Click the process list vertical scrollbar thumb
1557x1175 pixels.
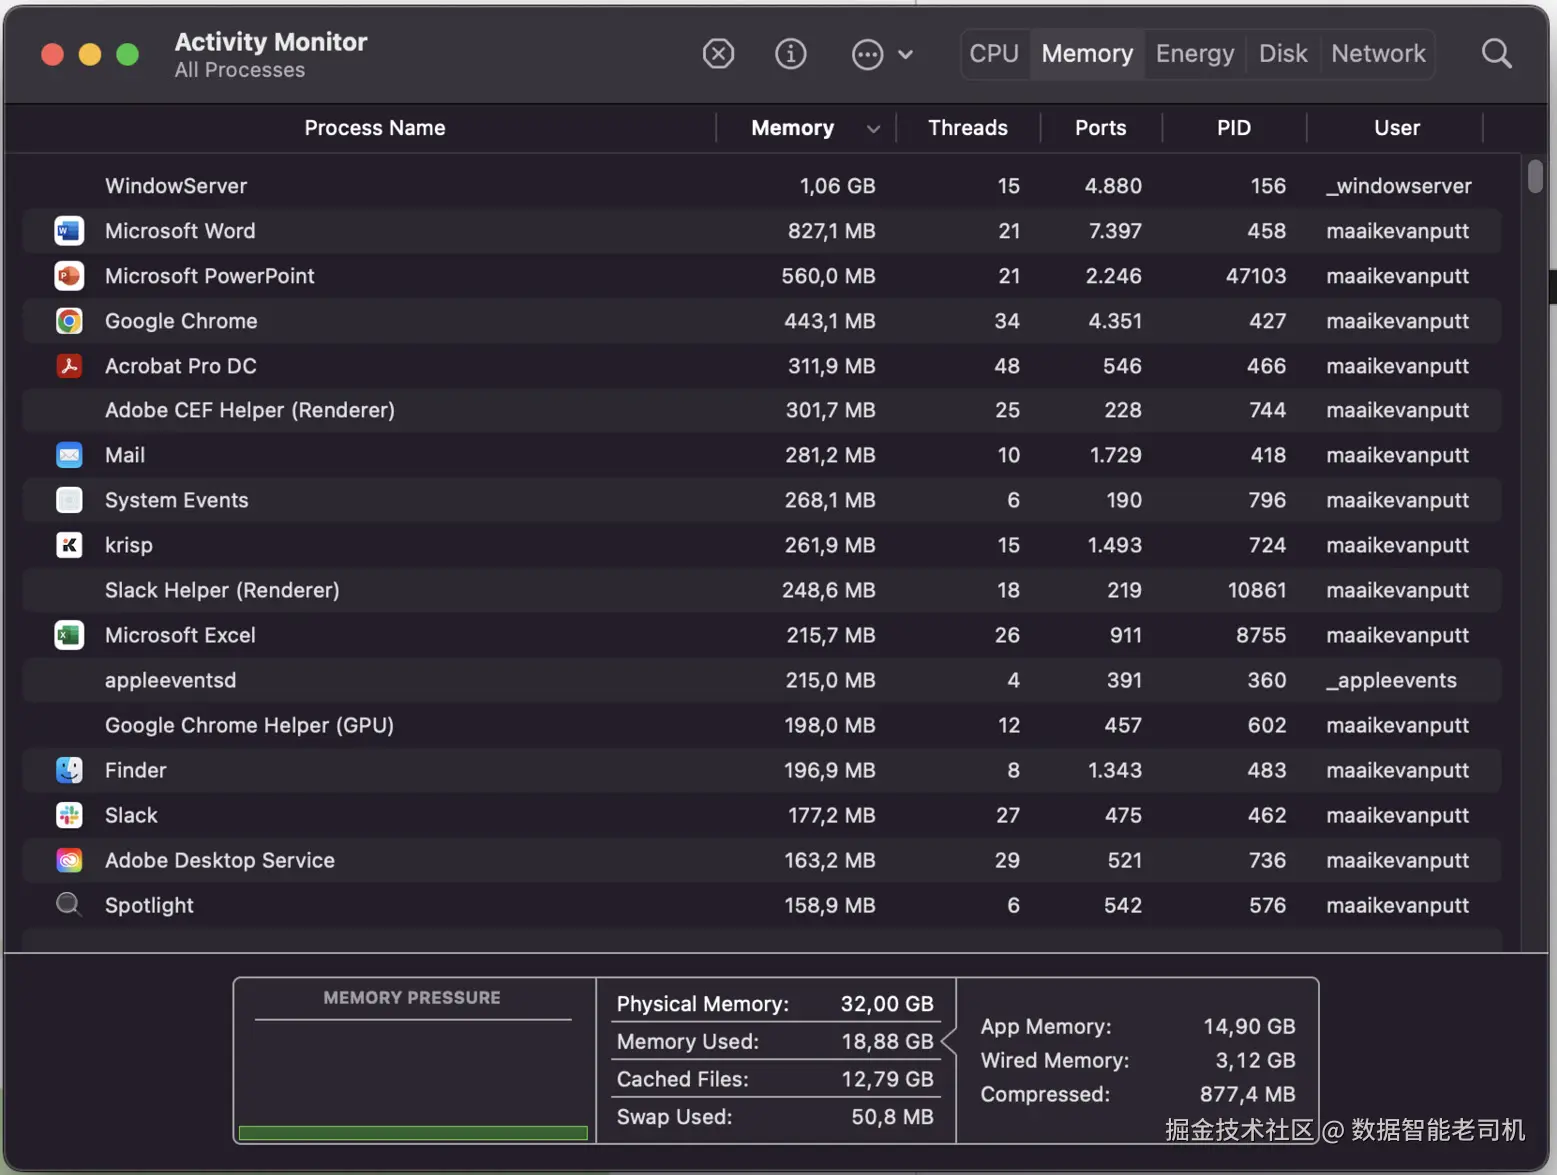[1535, 176]
